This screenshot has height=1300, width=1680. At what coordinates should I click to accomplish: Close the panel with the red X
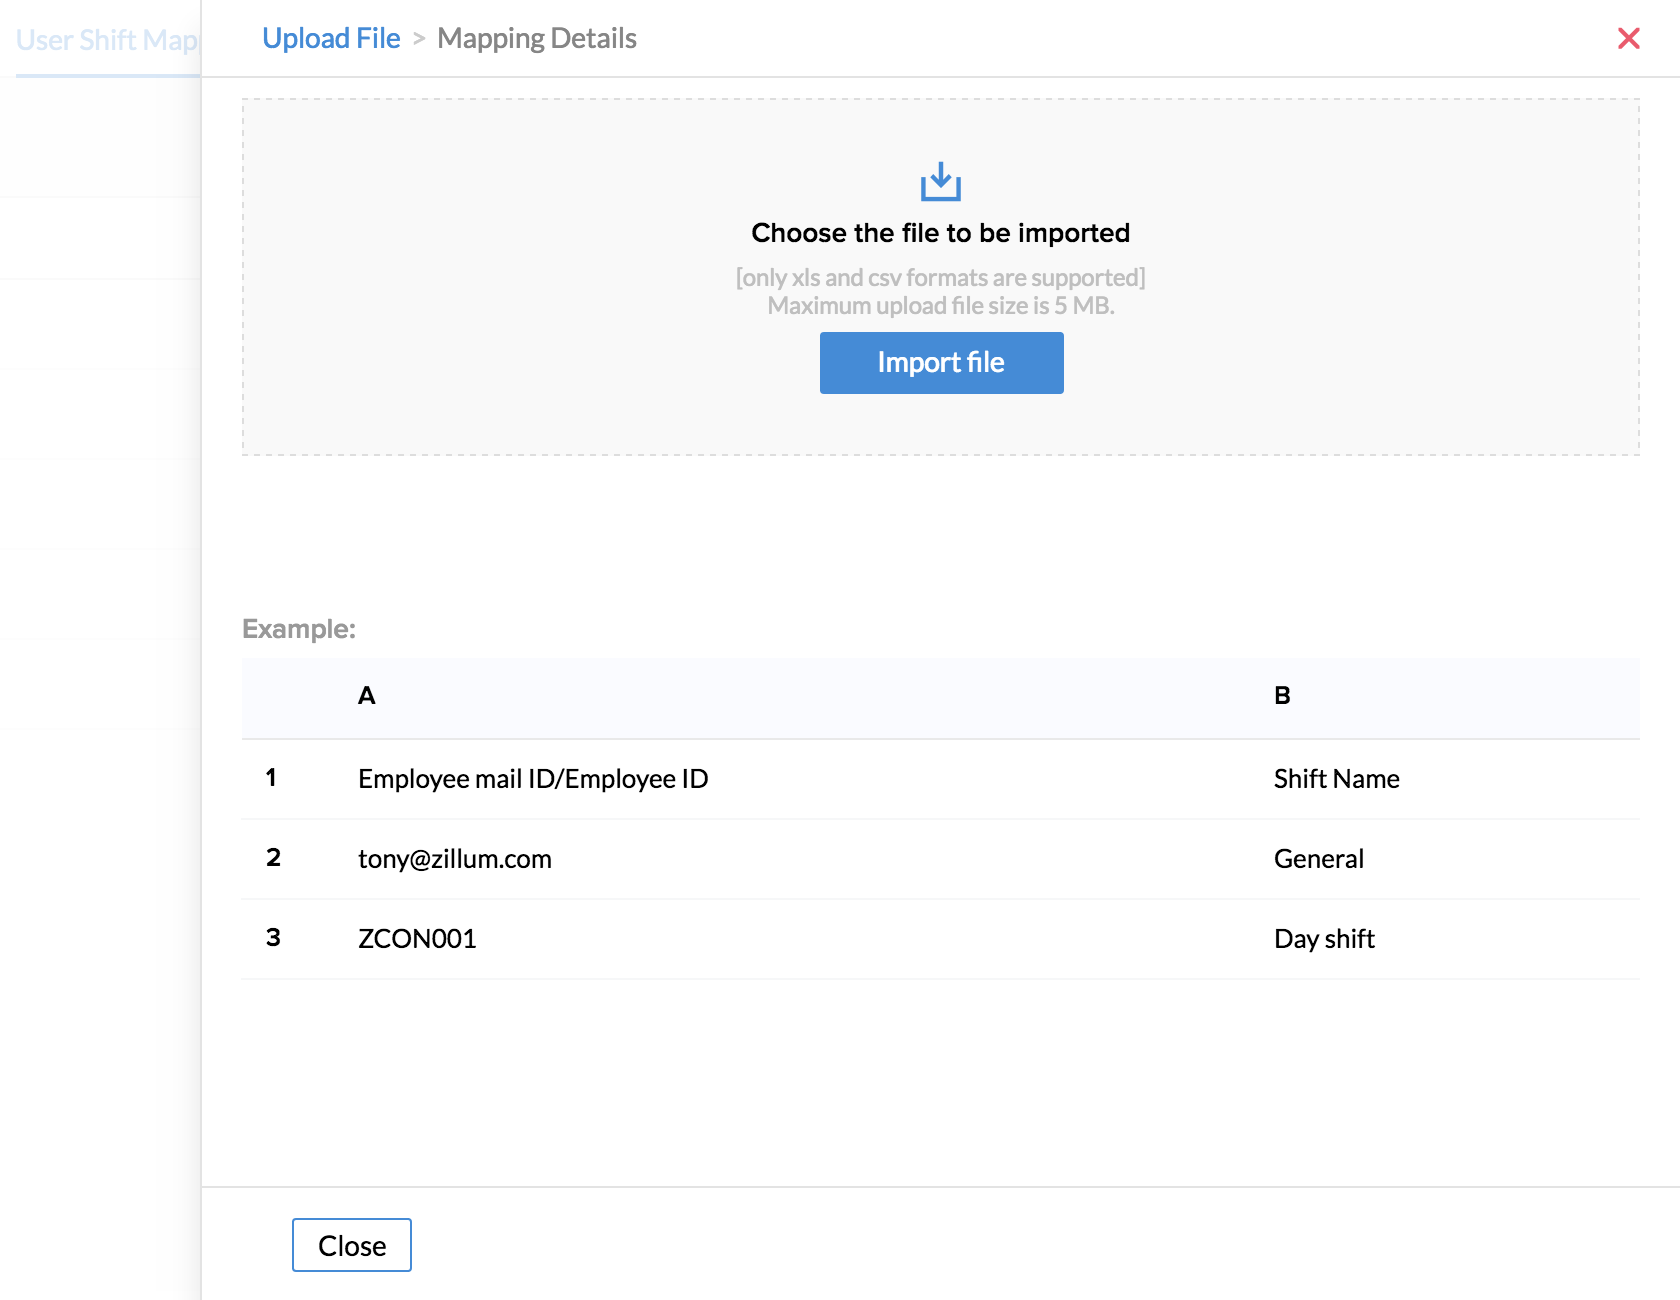(x=1628, y=39)
